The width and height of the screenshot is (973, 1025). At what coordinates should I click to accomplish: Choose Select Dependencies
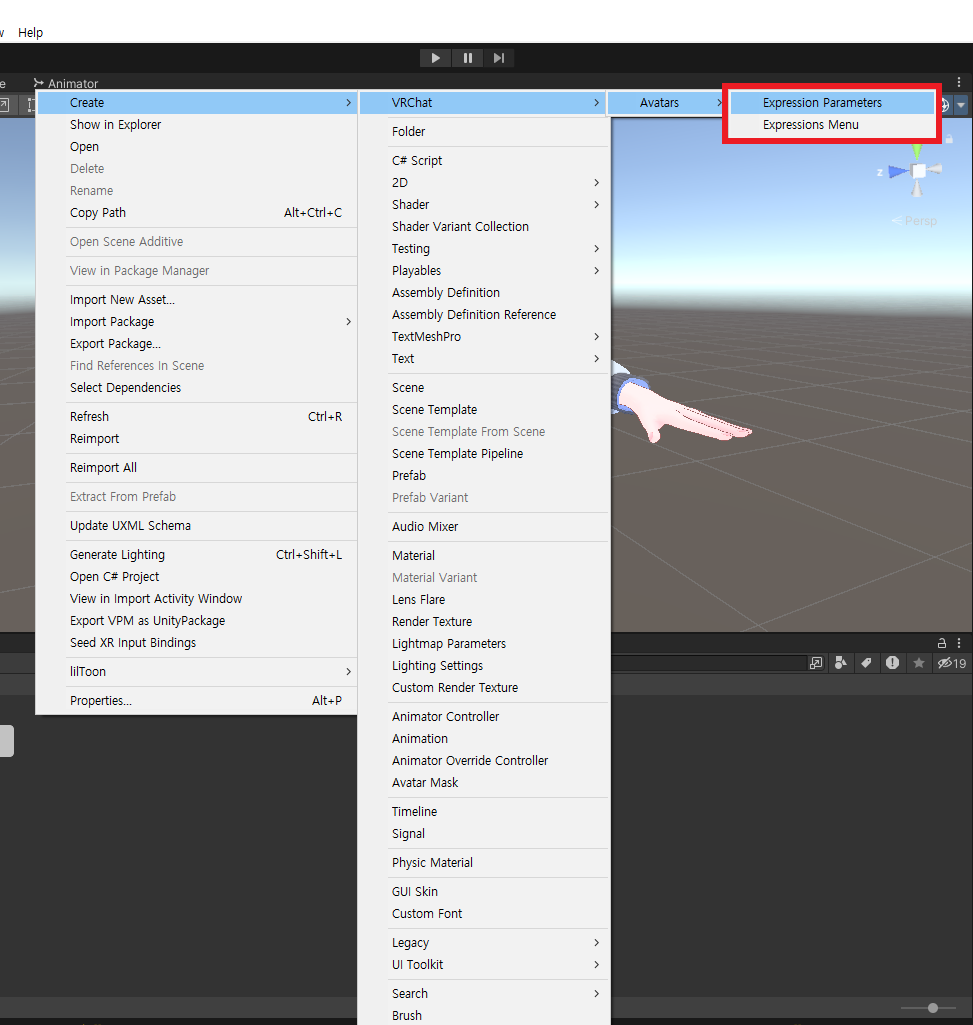pyautogui.click(x=197, y=388)
